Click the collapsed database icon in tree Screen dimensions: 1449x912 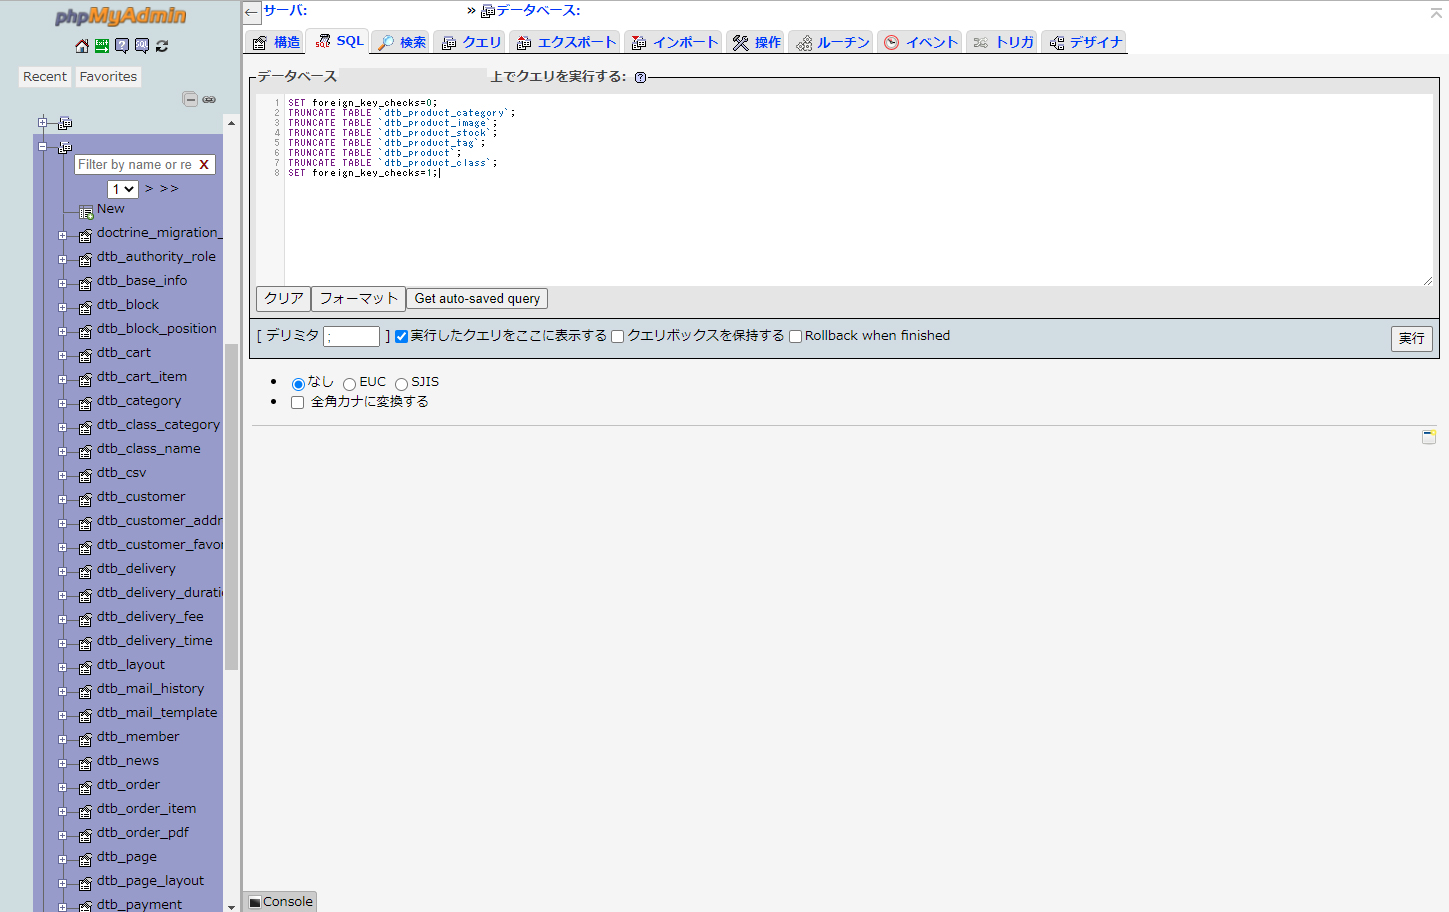coord(65,123)
